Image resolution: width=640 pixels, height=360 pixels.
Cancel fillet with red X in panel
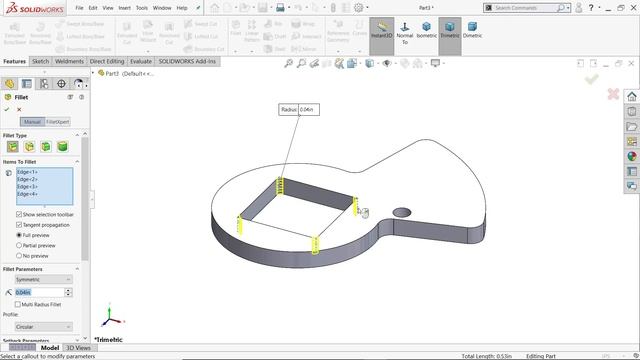(19, 109)
